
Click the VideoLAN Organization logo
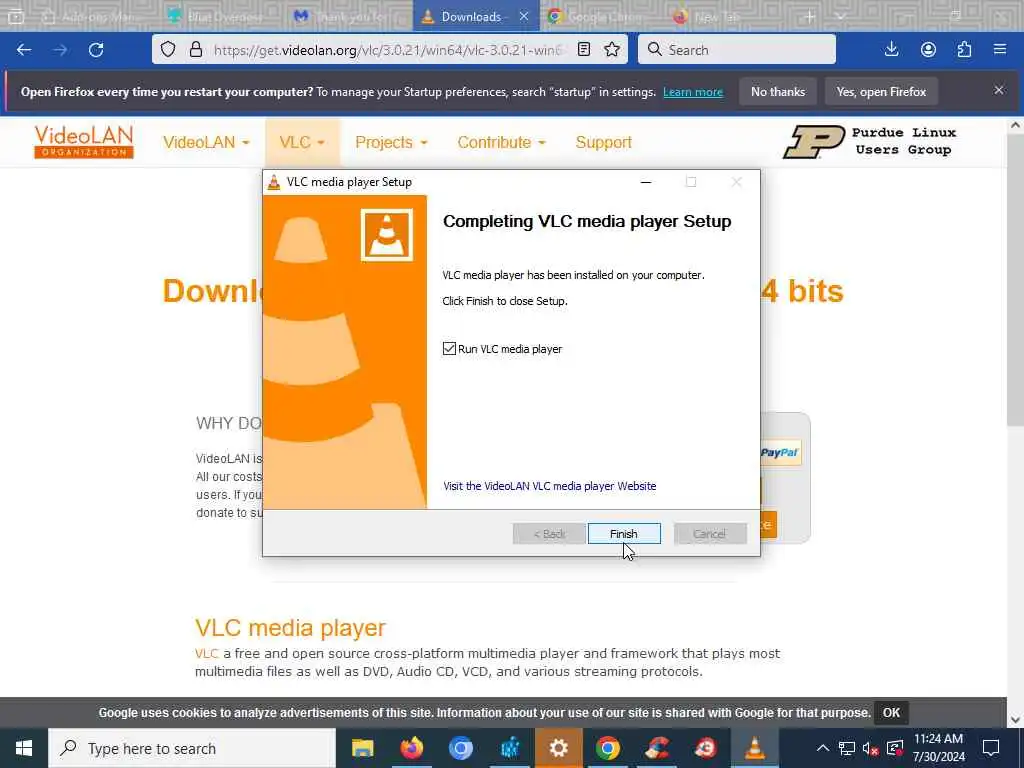[84, 142]
